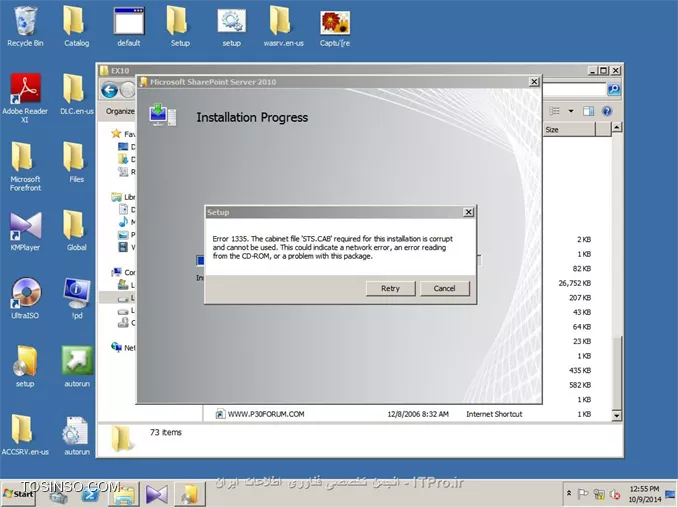Open the Organize menu in Explorer
678x508 pixels.
120,112
